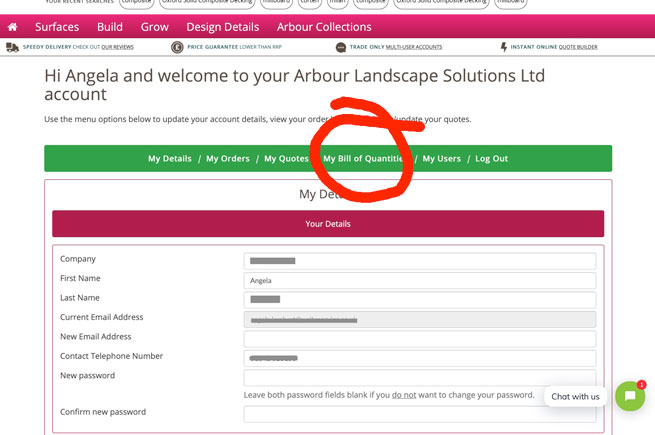The height and width of the screenshot is (435, 655).
Task: Open the Surfaces menu
Action: pos(57,27)
